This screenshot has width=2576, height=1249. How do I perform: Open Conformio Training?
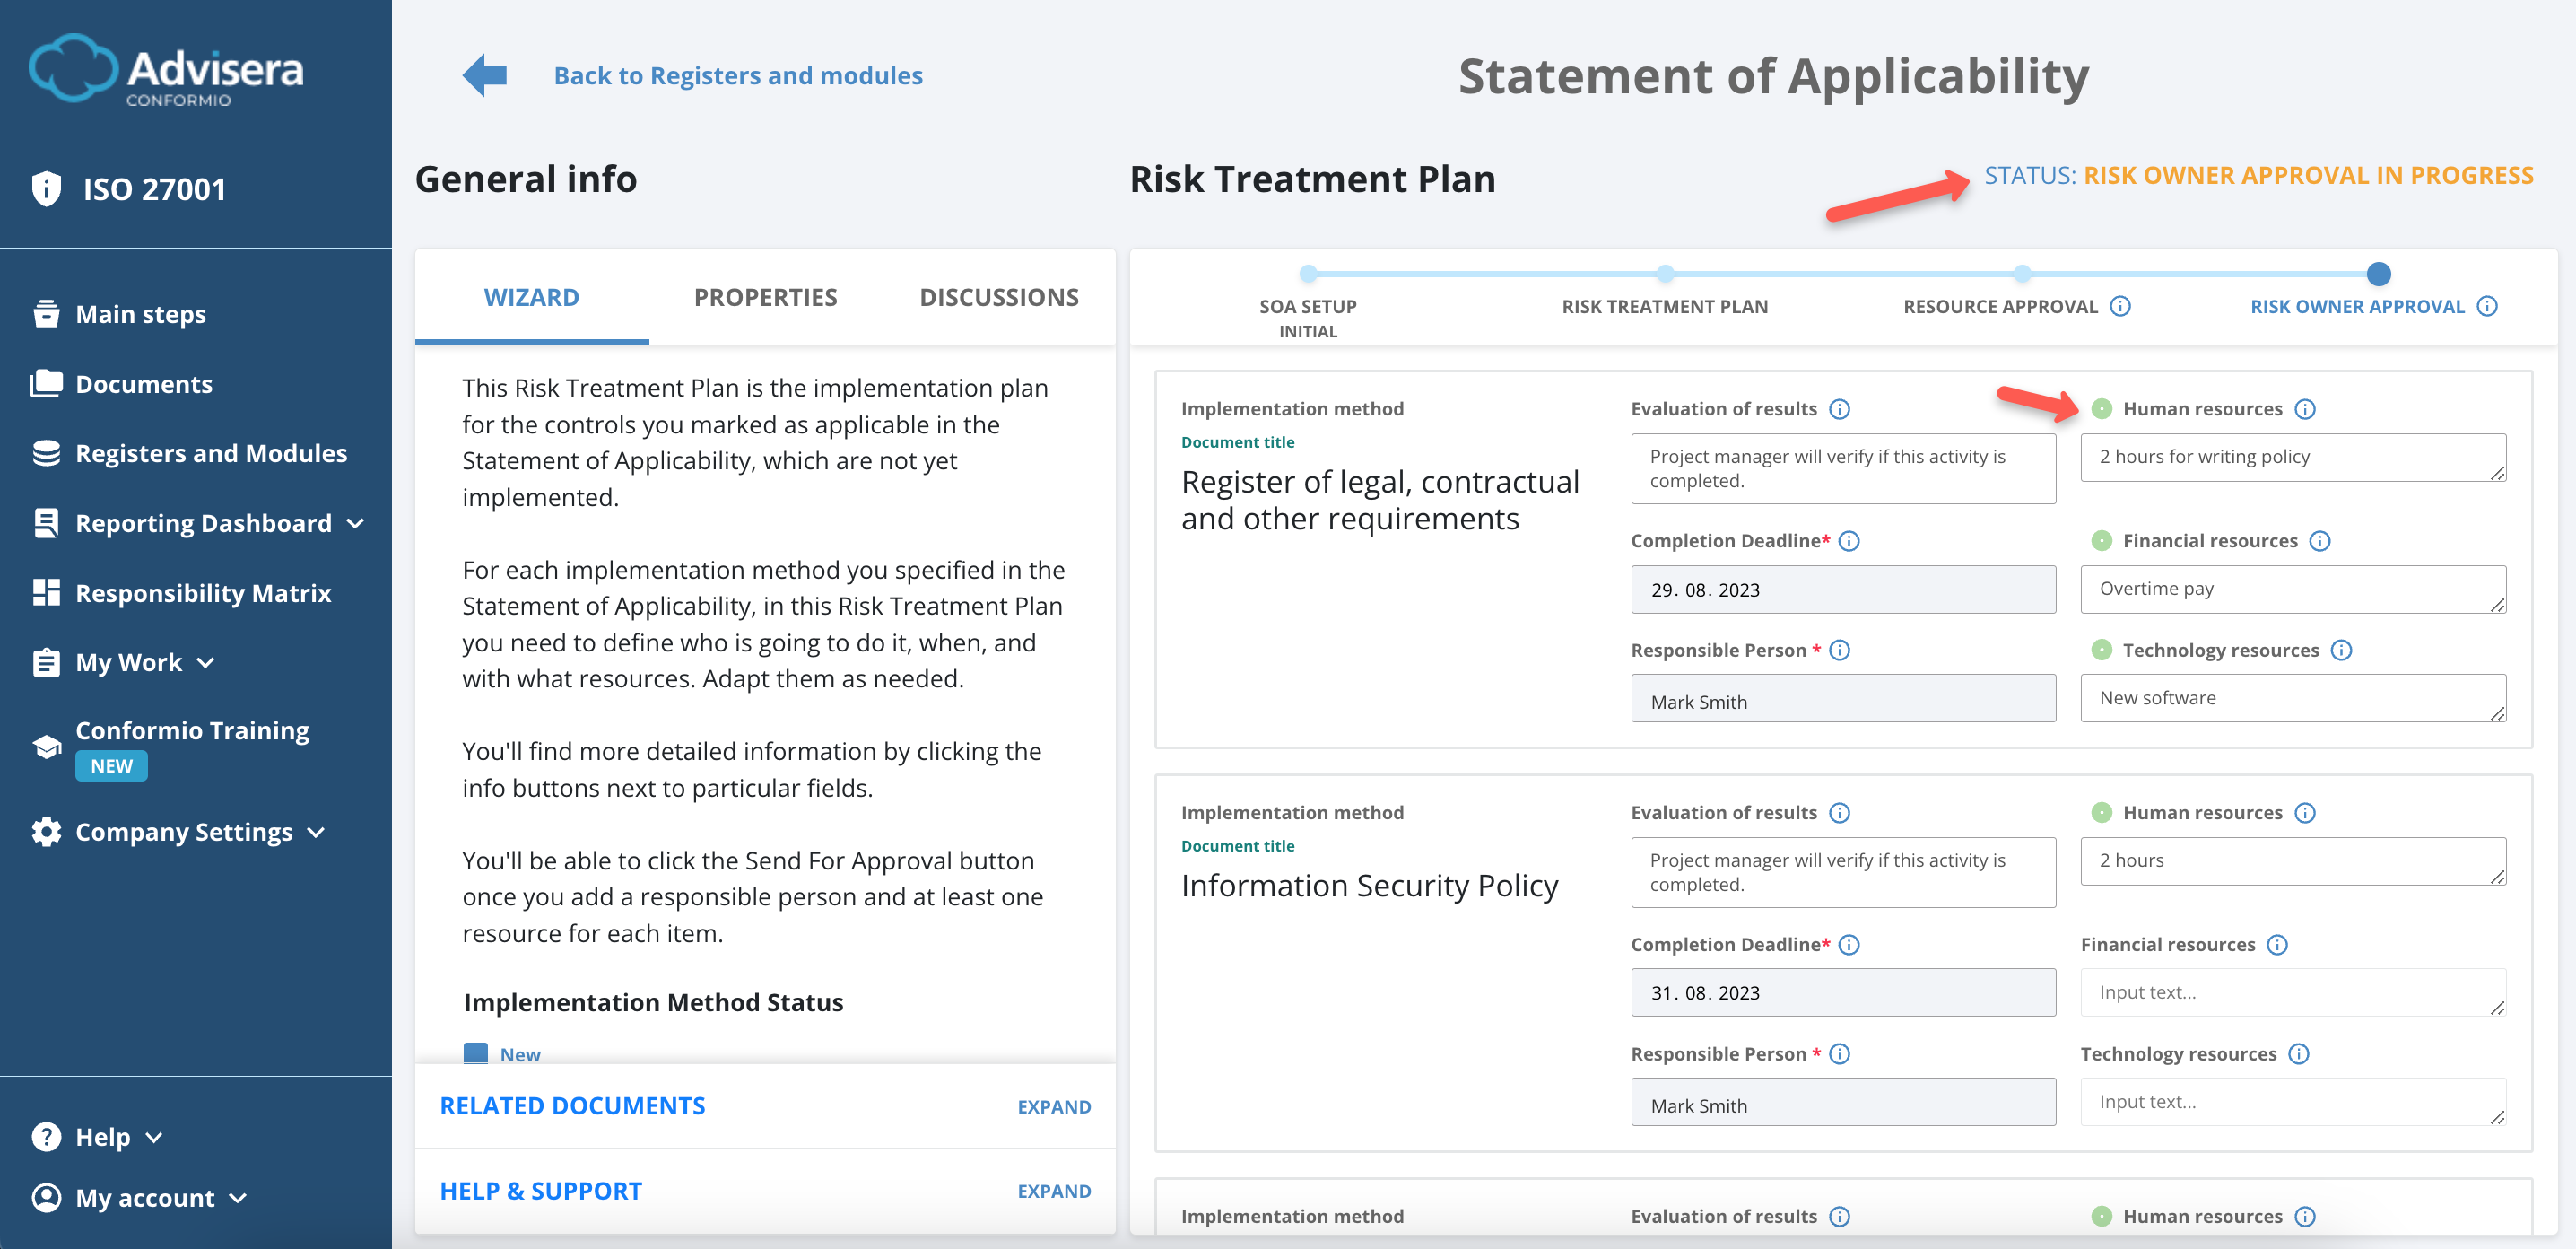[x=192, y=730]
